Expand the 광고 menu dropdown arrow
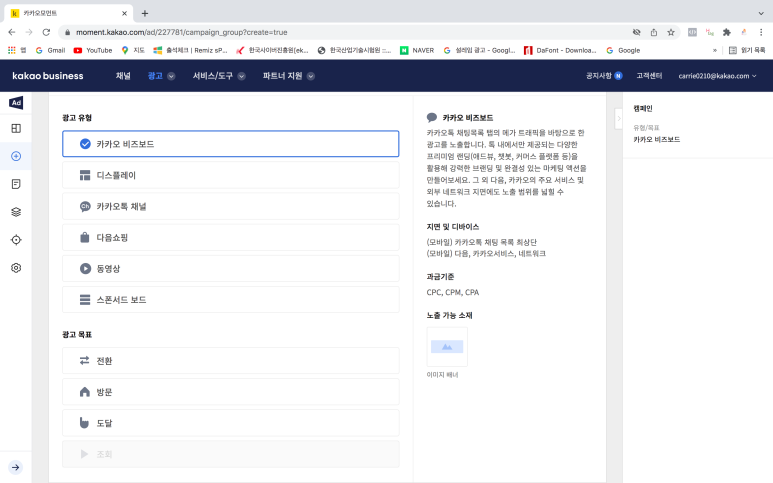 point(171,76)
